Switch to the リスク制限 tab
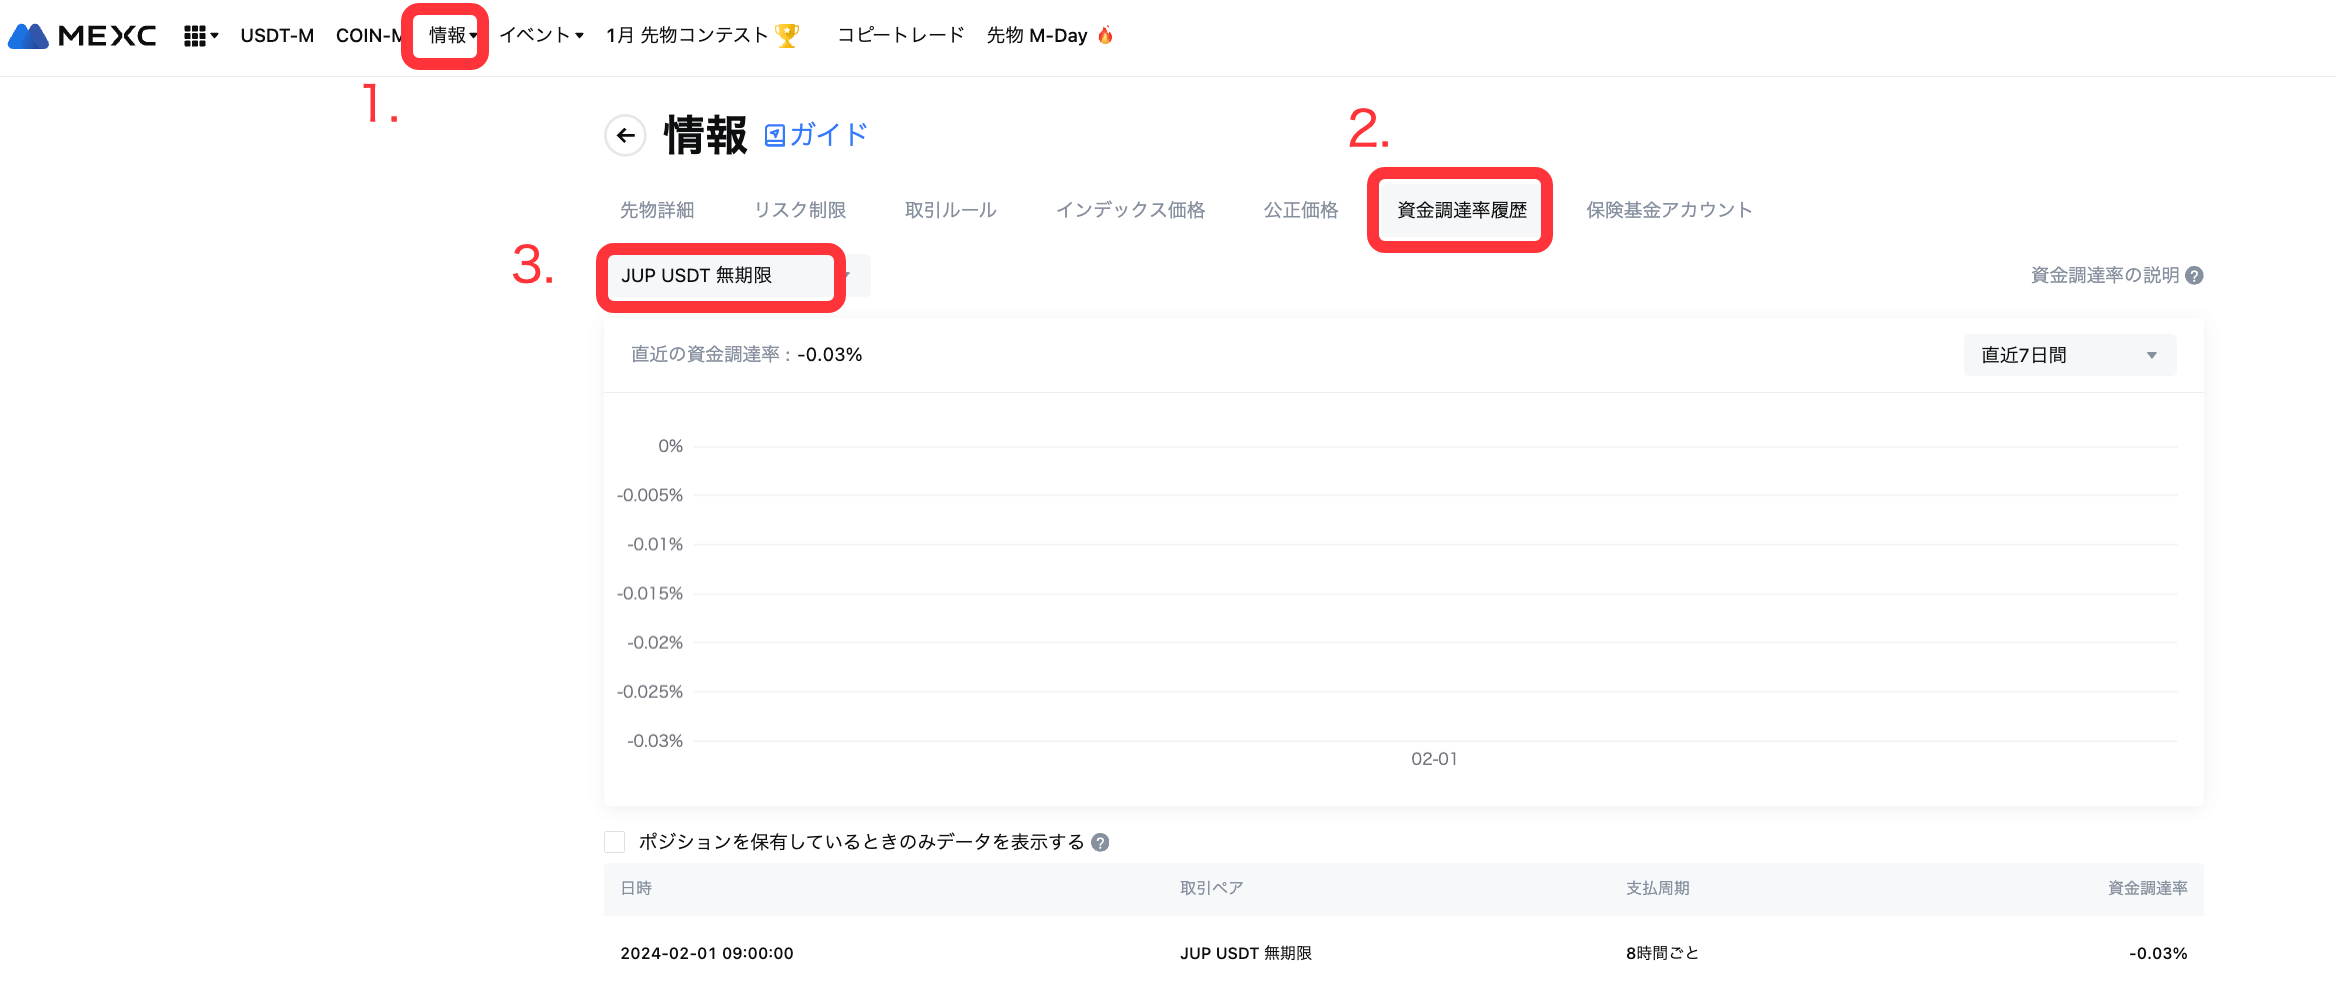 coord(799,210)
